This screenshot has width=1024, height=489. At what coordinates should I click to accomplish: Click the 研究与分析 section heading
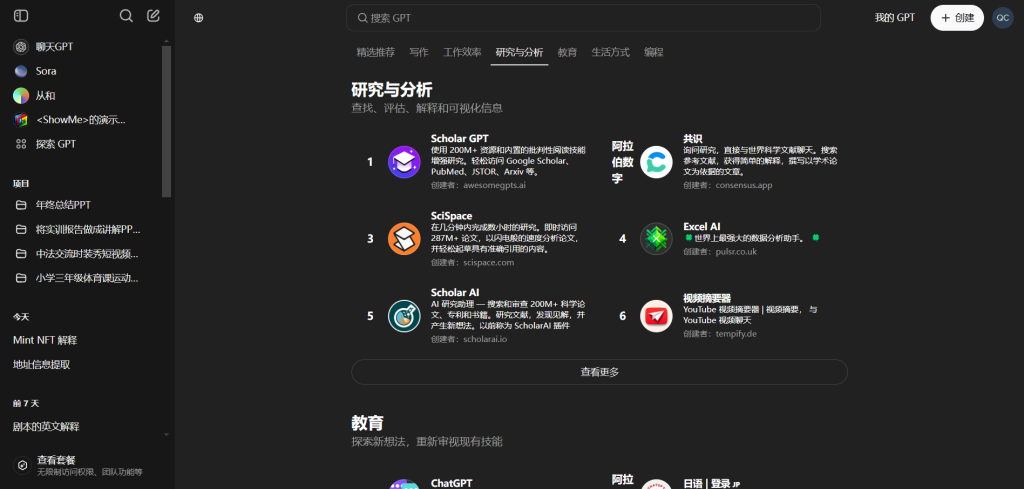(392, 89)
